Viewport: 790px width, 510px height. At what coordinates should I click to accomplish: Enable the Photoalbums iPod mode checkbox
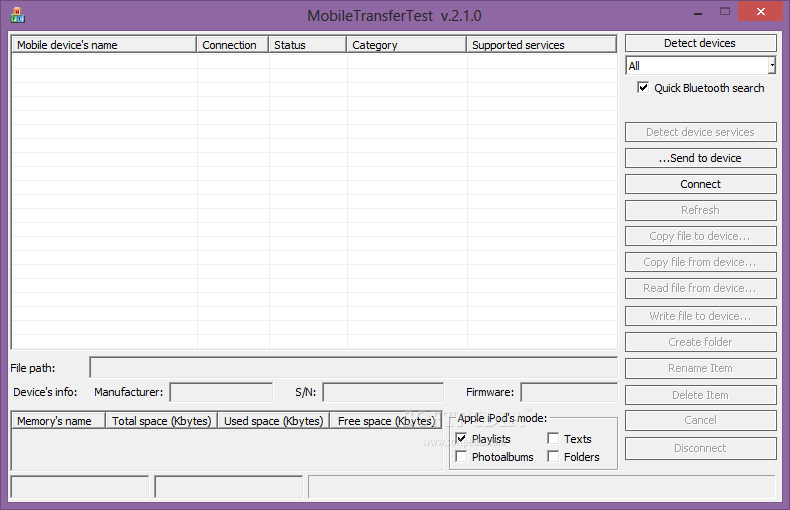click(x=460, y=457)
